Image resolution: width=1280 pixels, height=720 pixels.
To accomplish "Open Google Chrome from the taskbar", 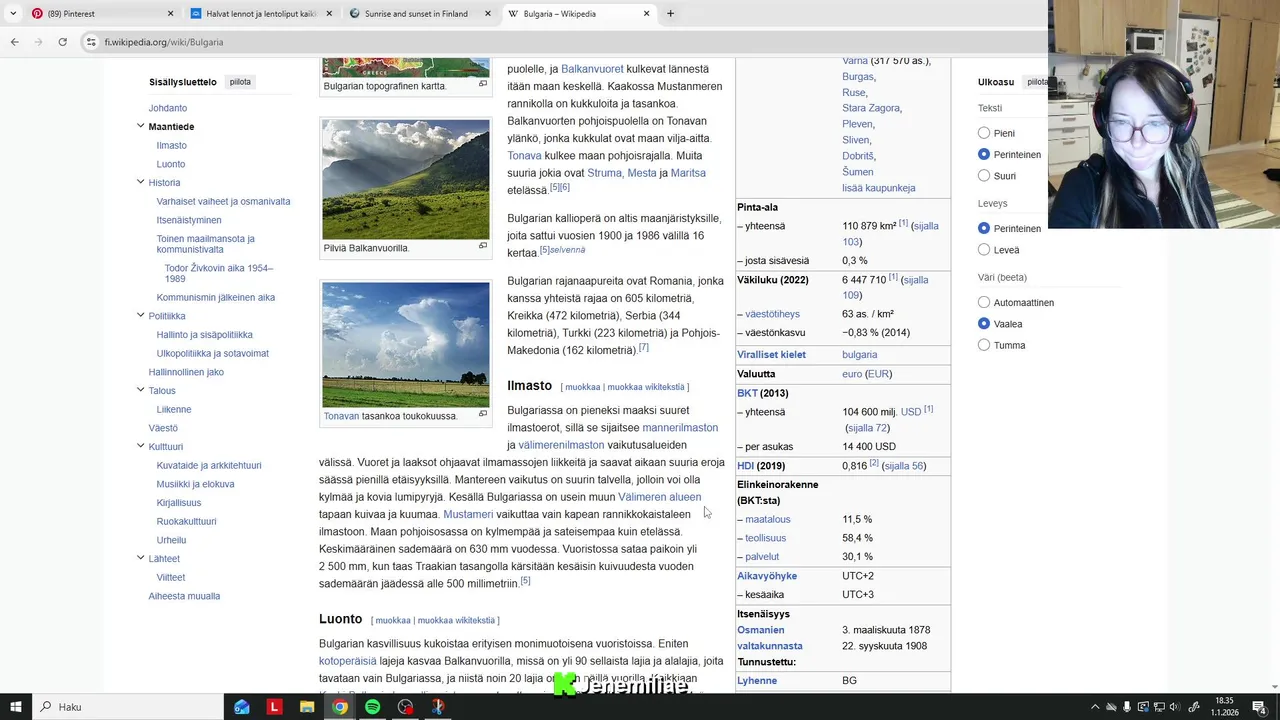I will pyautogui.click(x=340, y=707).
